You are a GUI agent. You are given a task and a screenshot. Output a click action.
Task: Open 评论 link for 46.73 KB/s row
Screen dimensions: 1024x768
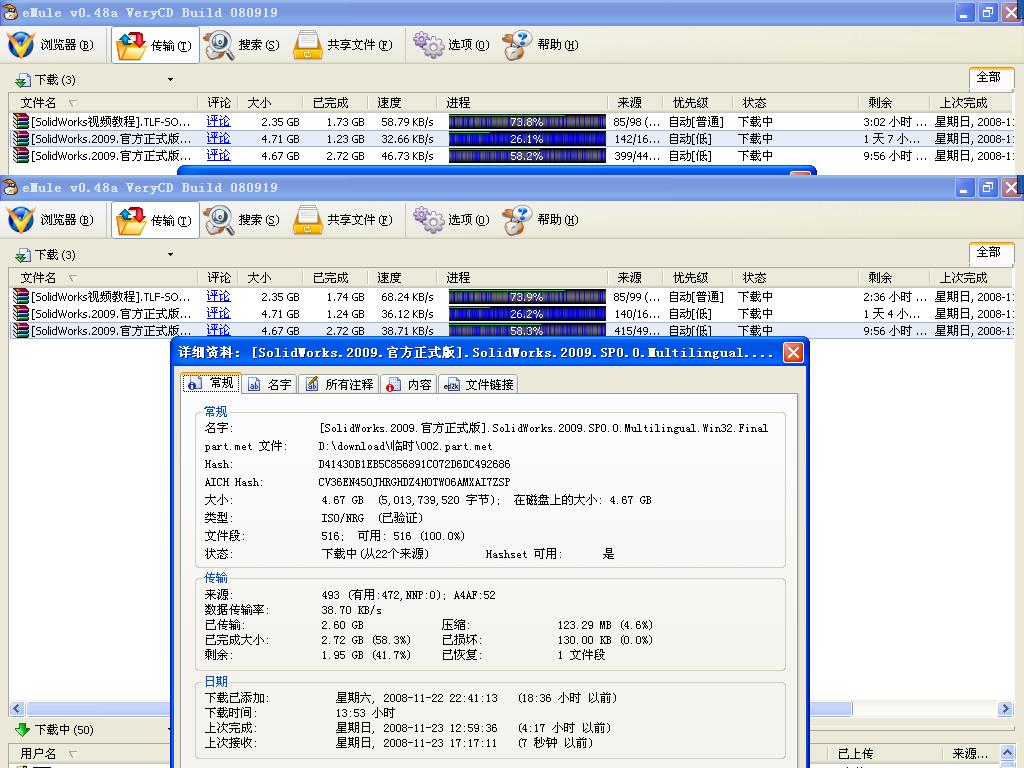click(218, 155)
